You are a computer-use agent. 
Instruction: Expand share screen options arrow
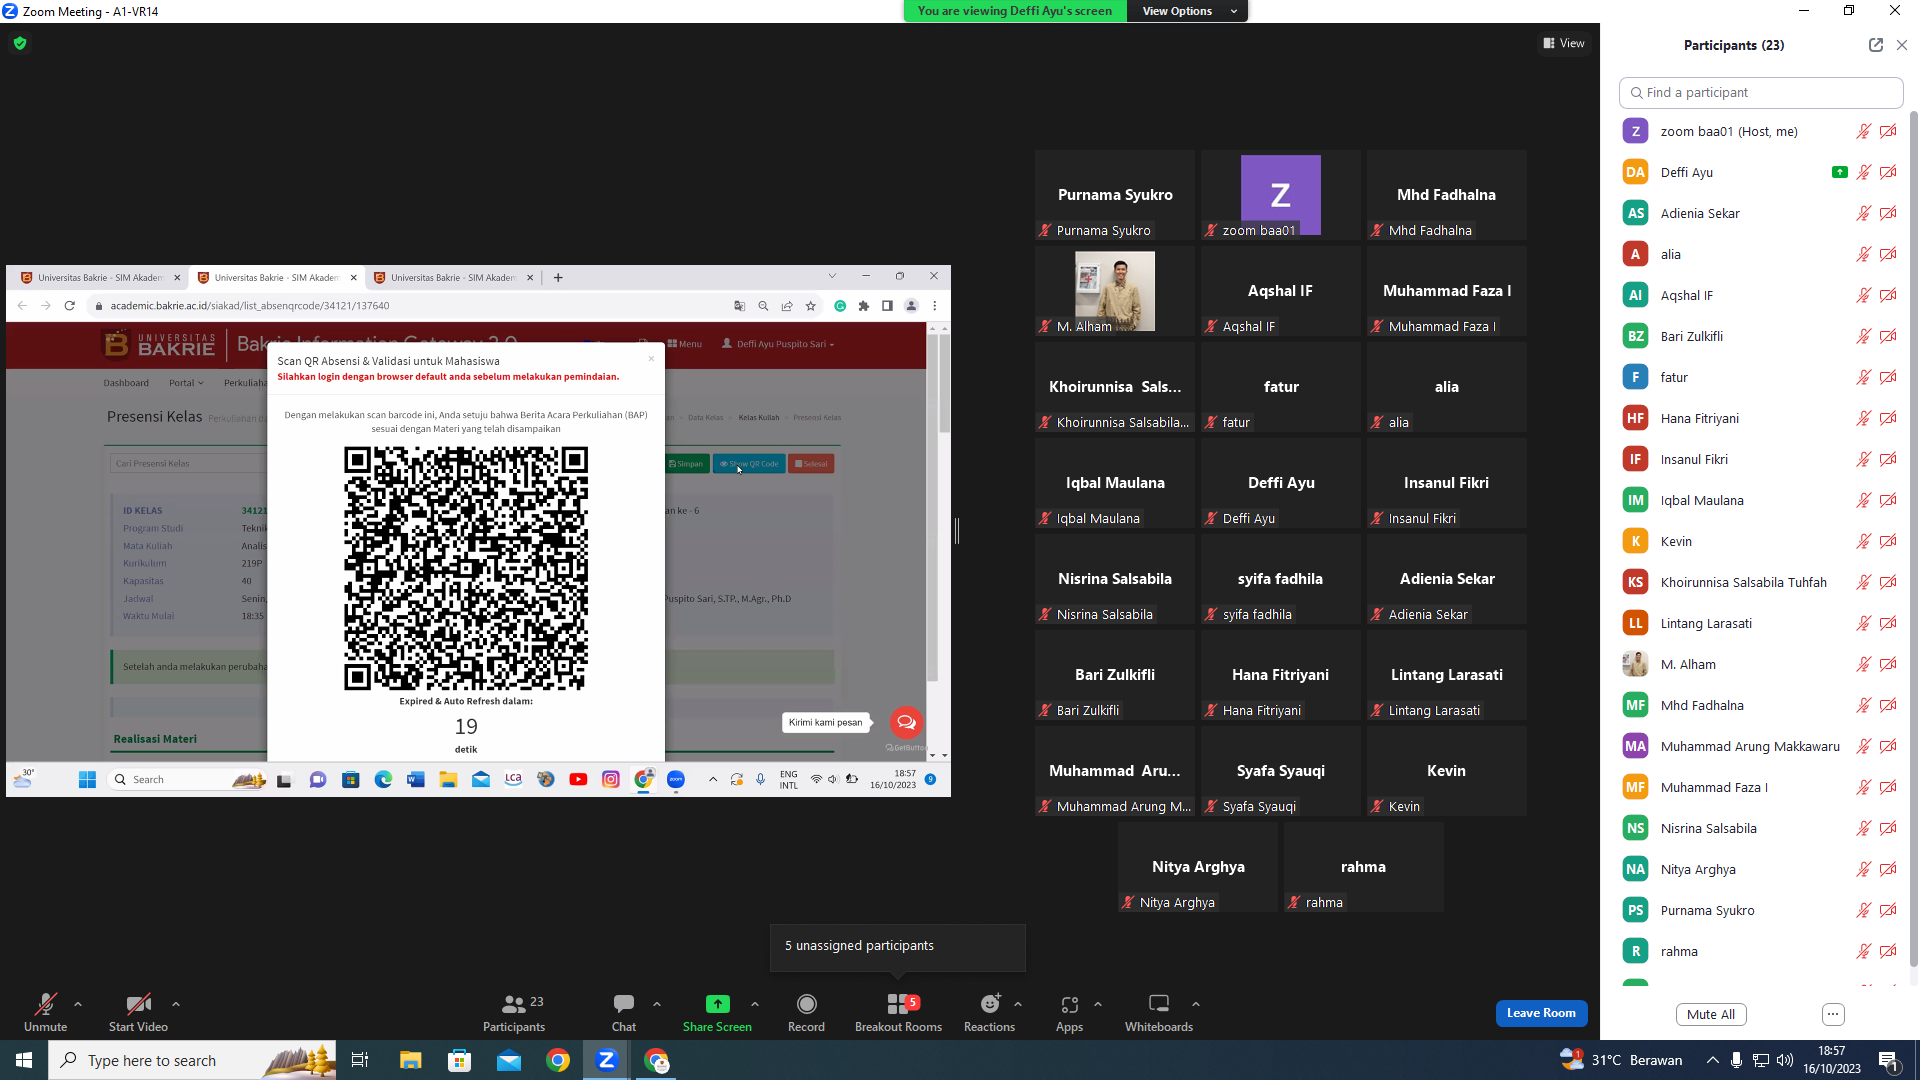pyautogui.click(x=755, y=1004)
